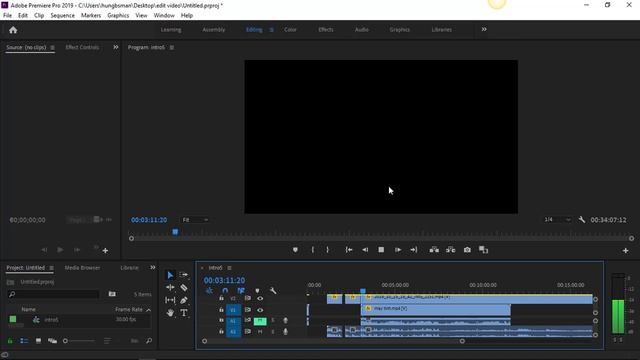Select the Razor tool
Image resolution: width=640 pixels, height=360 pixels.
point(184,287)
